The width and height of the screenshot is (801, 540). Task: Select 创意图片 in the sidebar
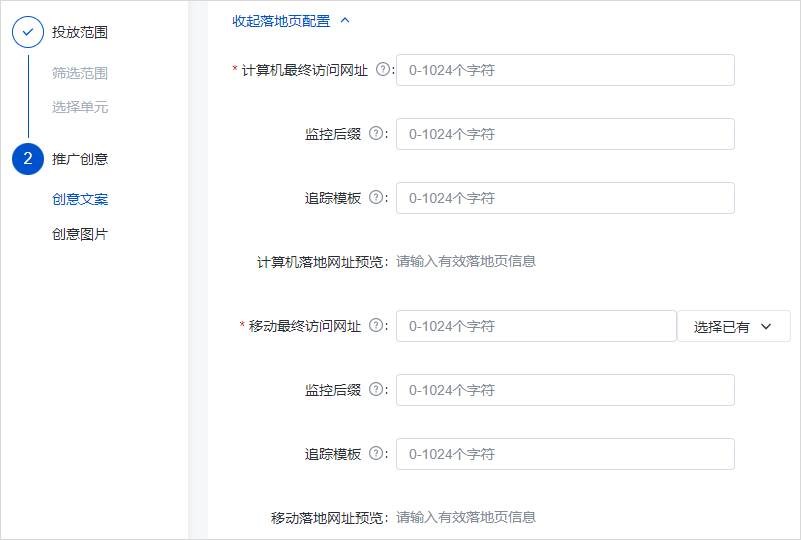80,234
